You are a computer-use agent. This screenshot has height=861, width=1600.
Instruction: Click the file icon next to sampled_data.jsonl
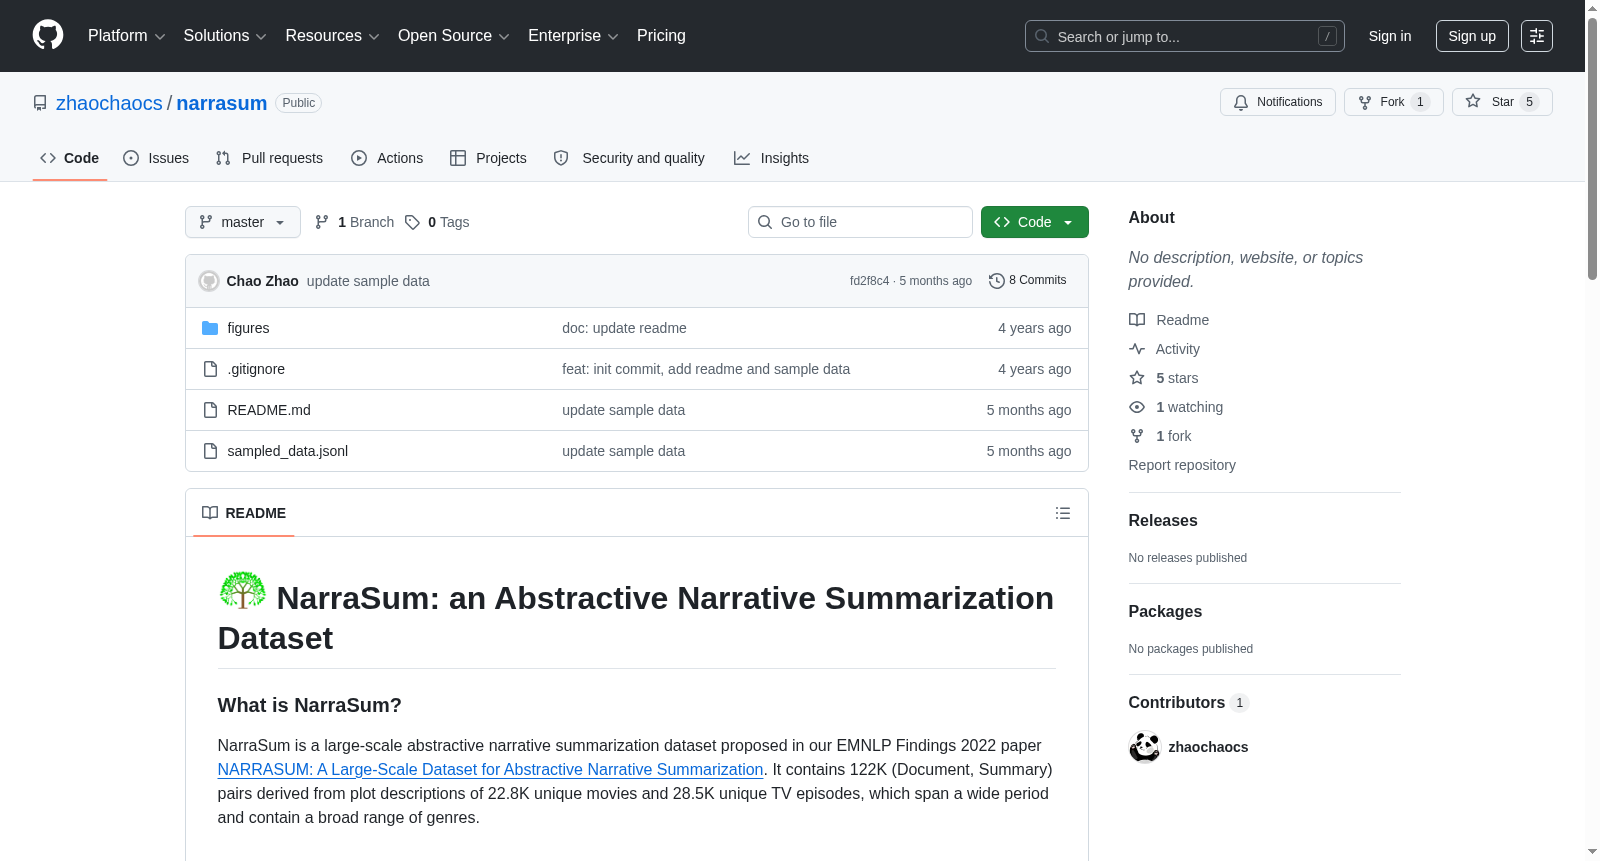click(x=210, y=451)
